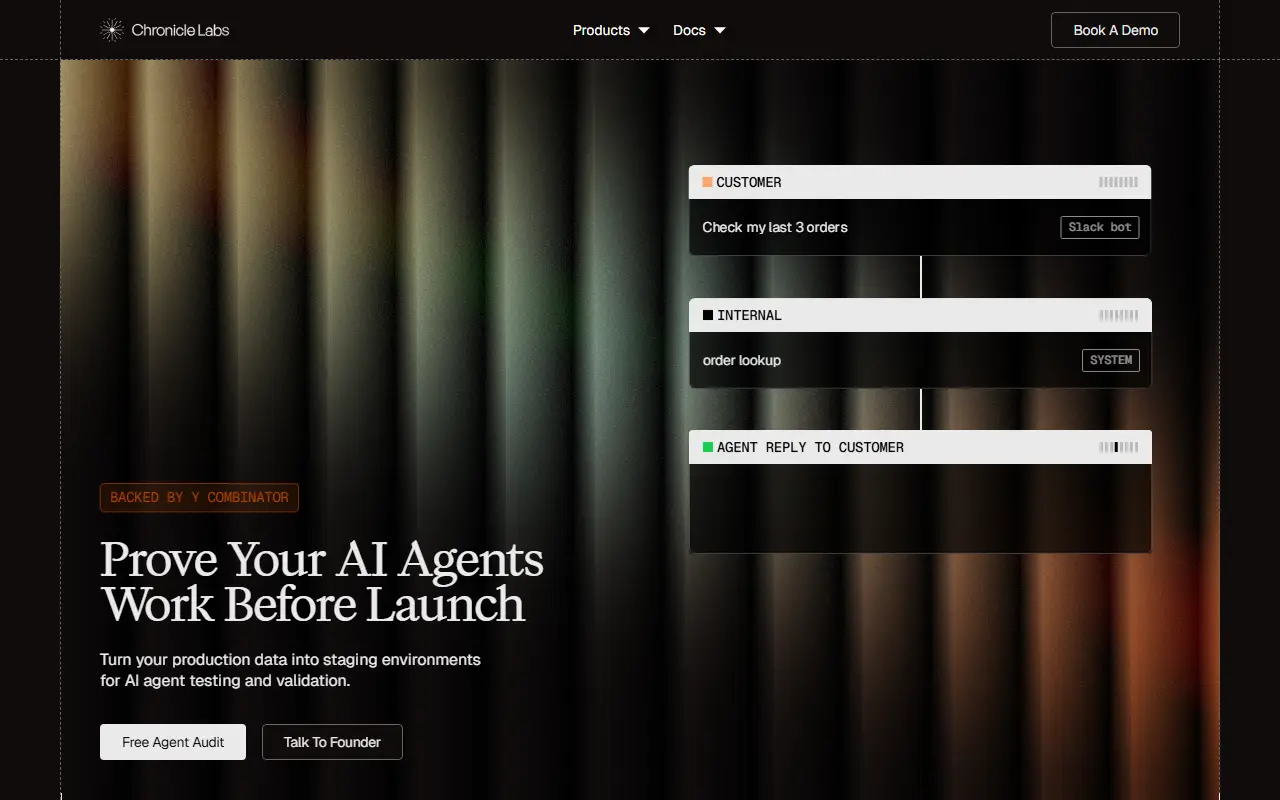Click the Slack bot tag
Screen dimensions: 1280x800
(x=1100, y=227)
